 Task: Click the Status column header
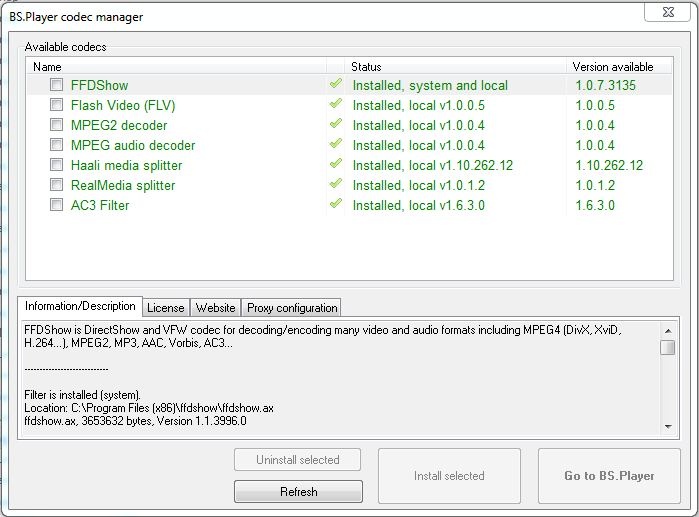(x=456, y=67)
